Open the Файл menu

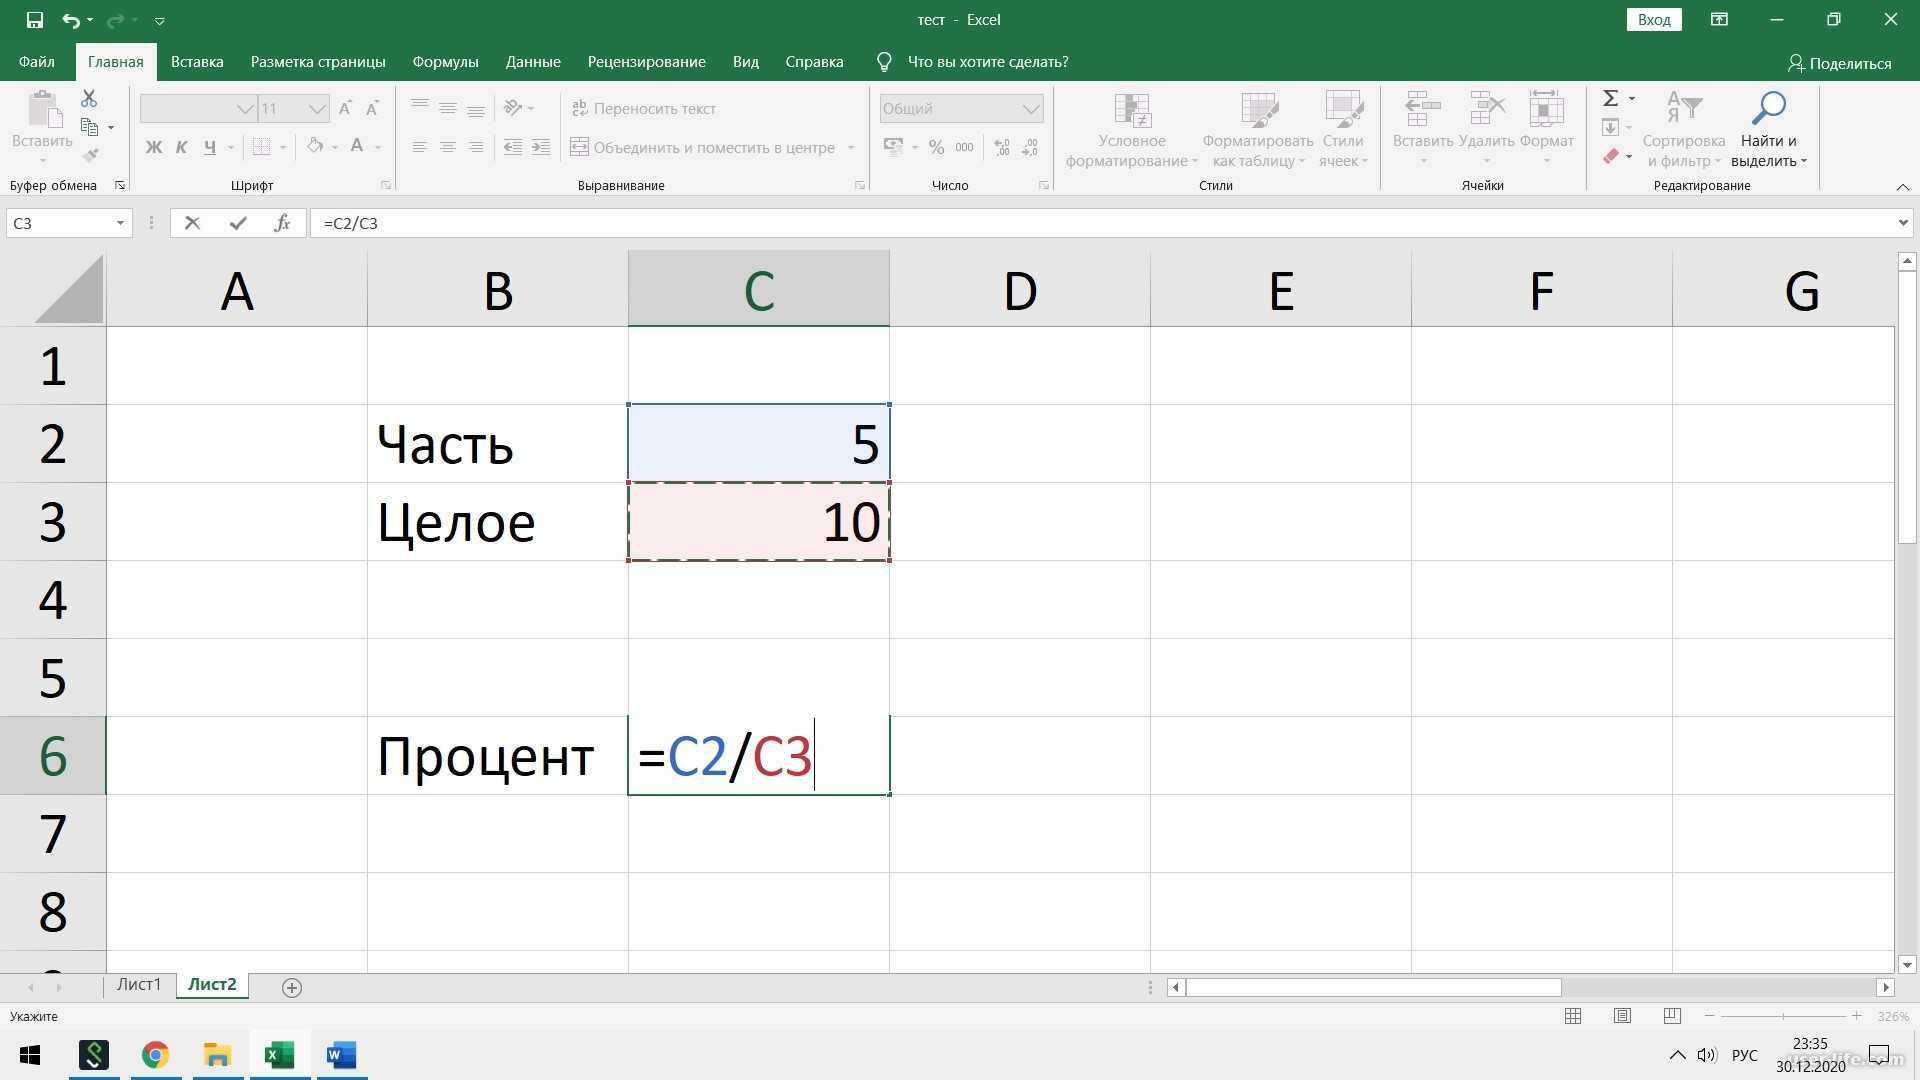coord(36,62)
